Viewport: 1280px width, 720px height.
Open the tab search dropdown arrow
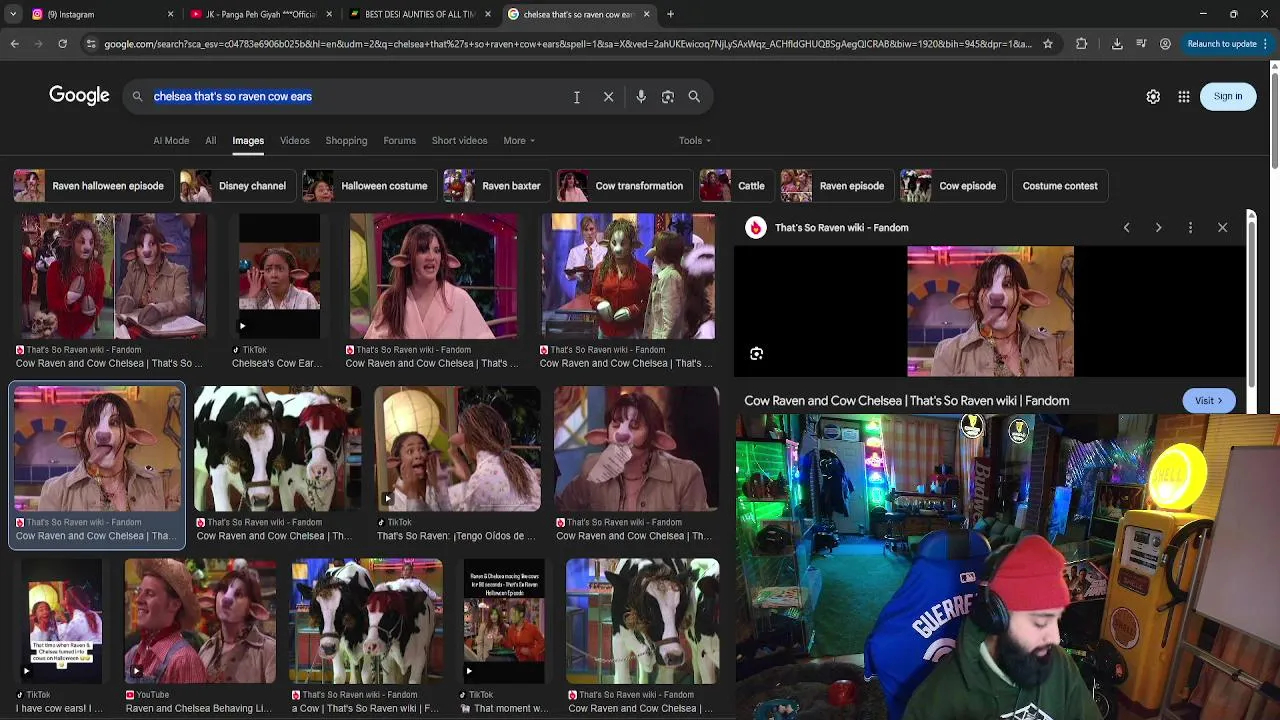tap(12, 14)
